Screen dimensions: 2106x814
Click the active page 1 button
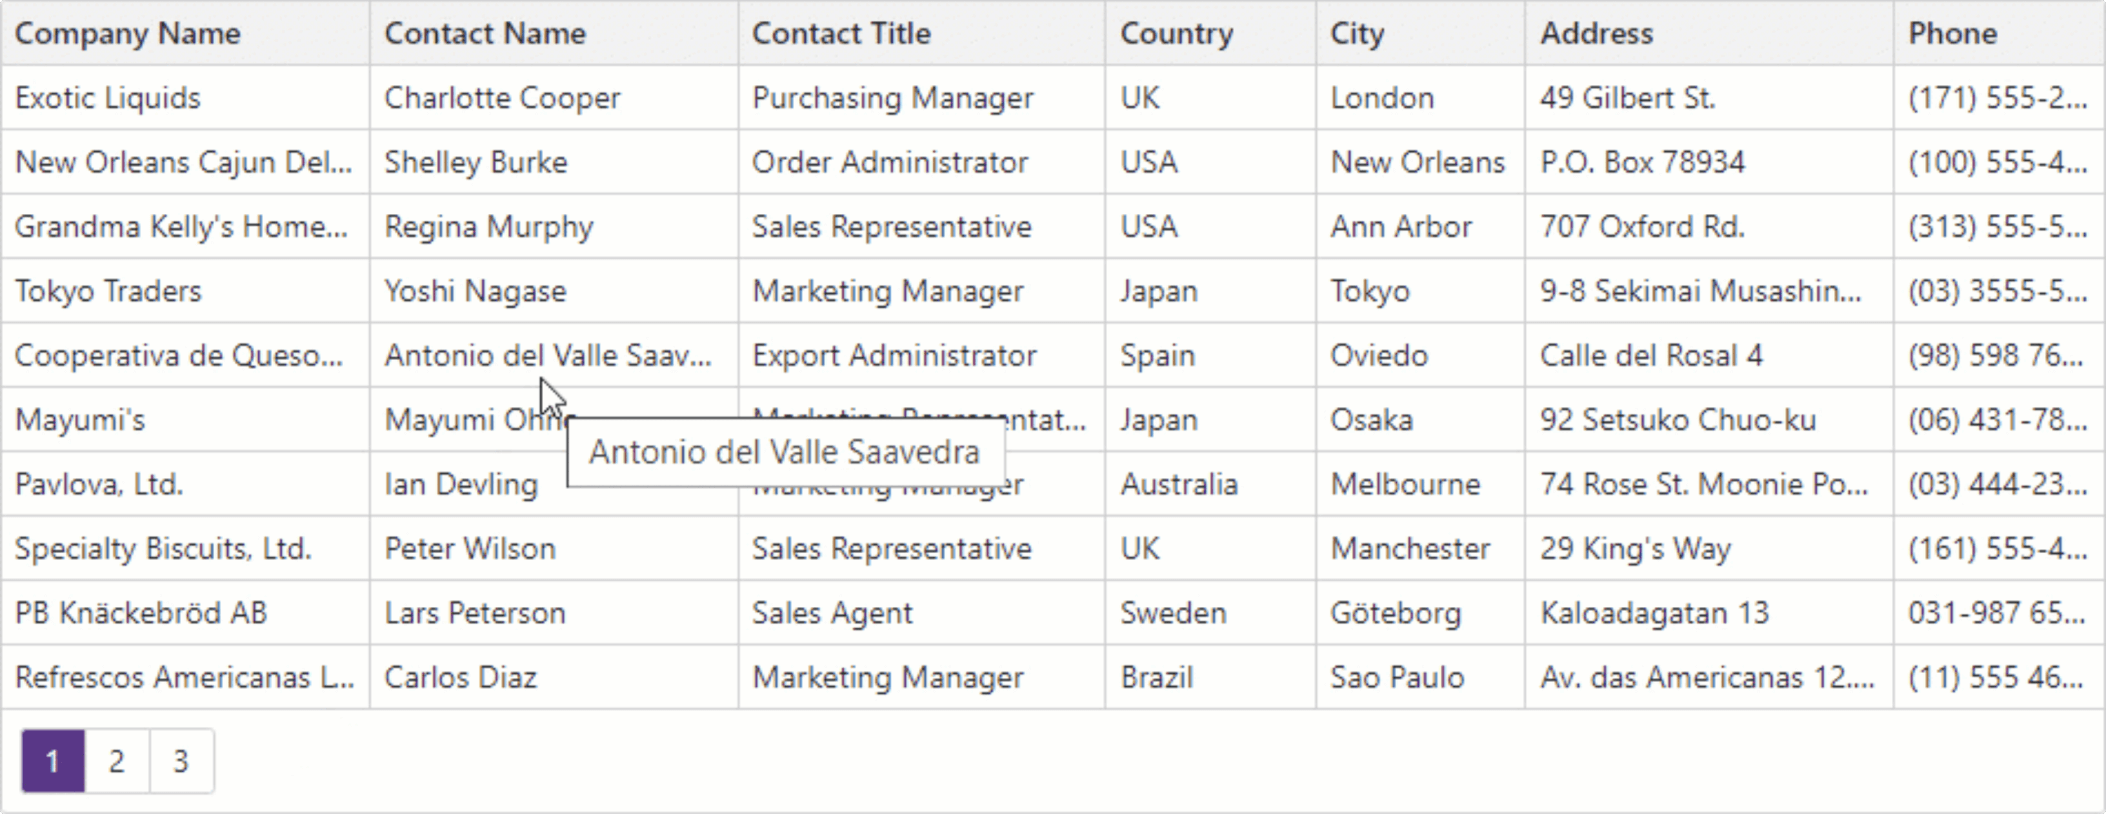[53, 761]
